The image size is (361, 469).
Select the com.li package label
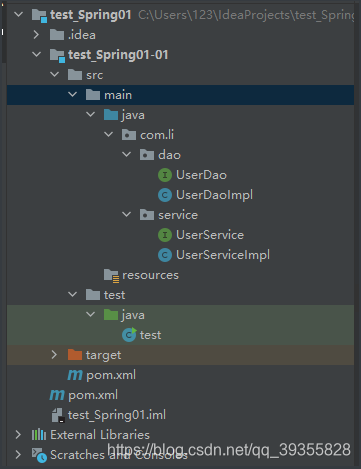(x=157, y=135)
